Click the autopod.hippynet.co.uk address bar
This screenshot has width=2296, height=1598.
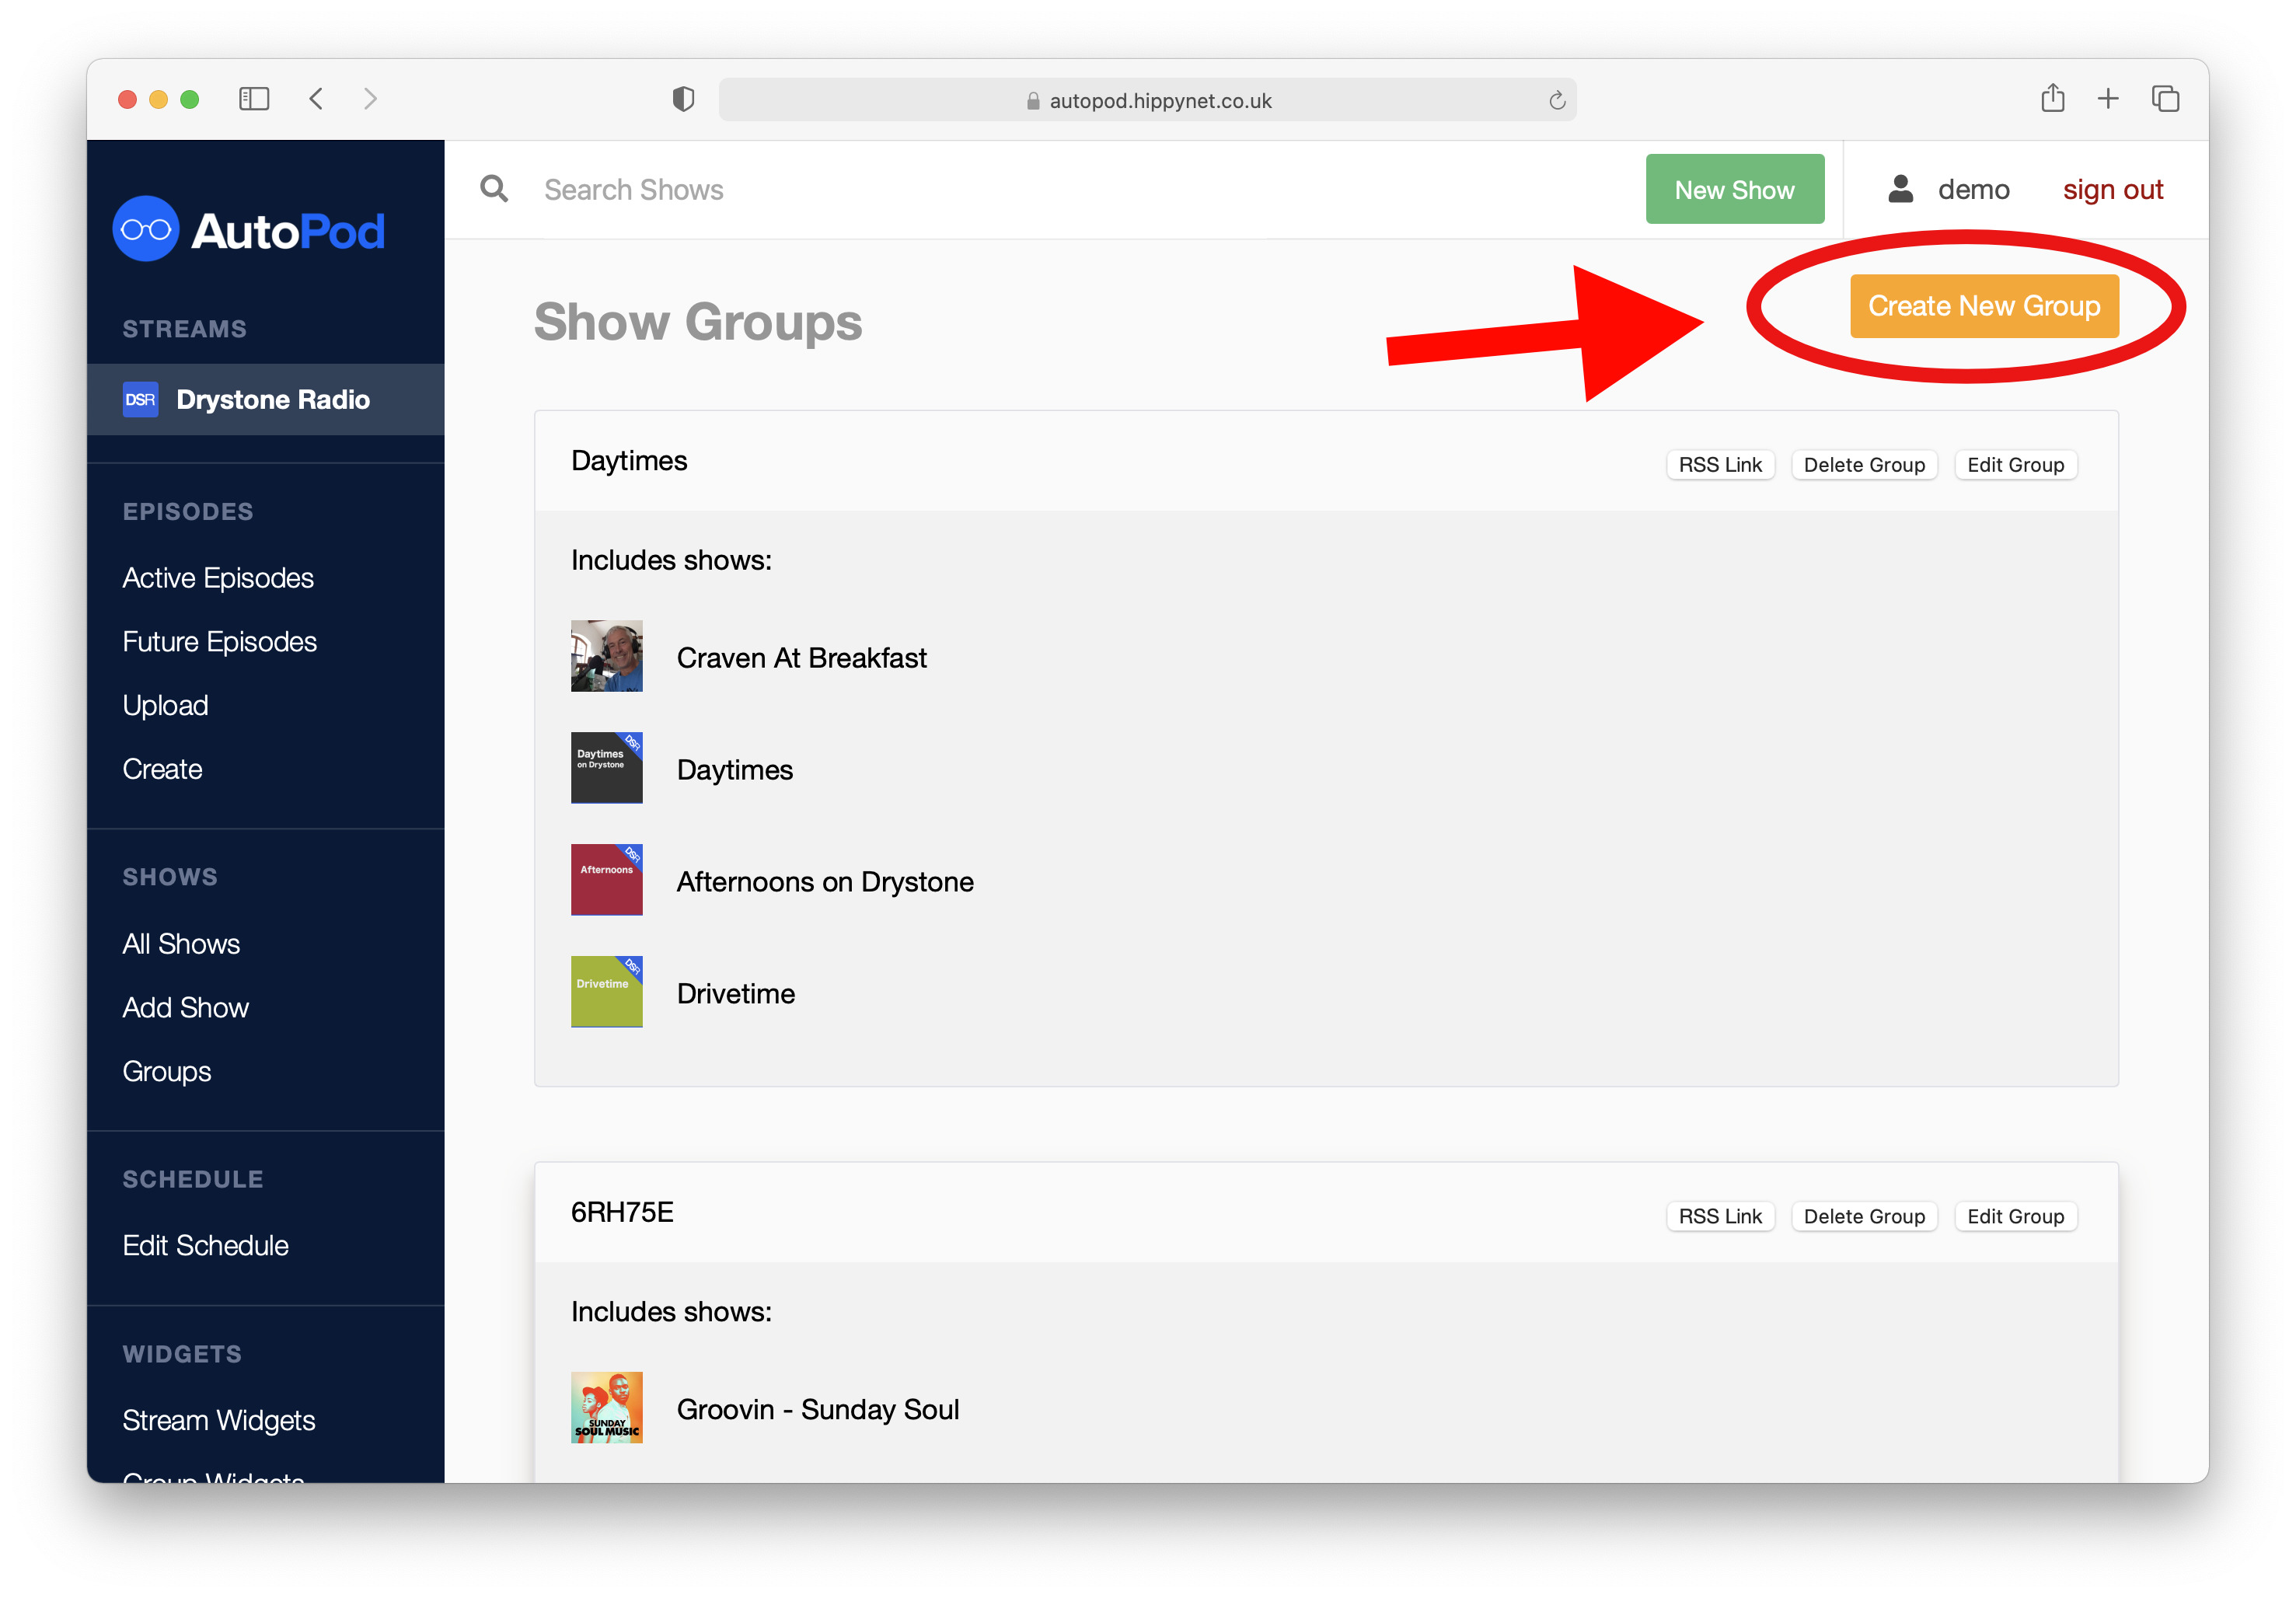click(x=1147, y=100)
